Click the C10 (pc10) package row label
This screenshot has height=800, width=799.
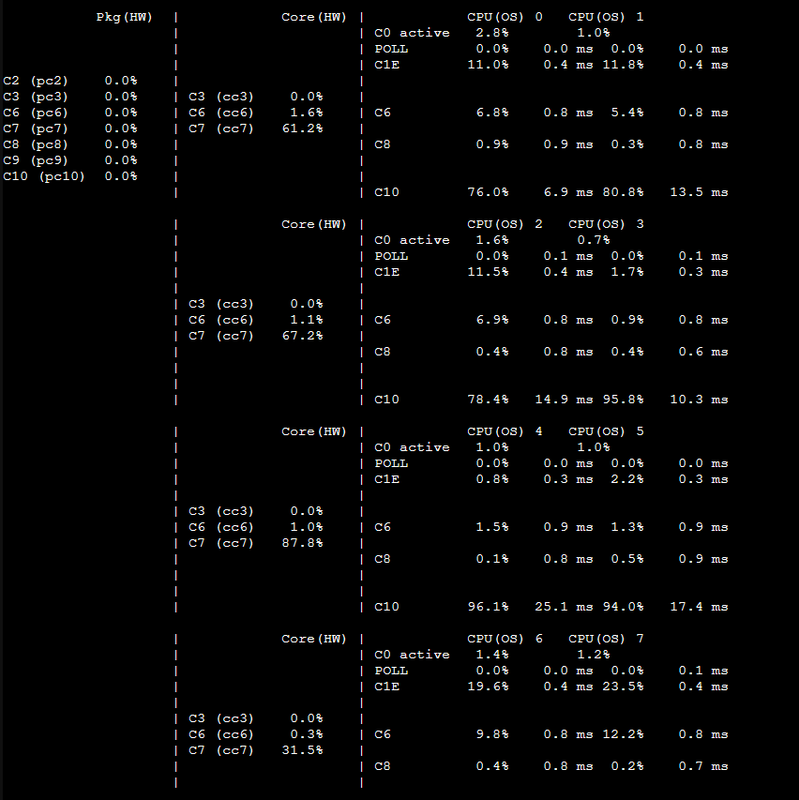tap(44, 177)
